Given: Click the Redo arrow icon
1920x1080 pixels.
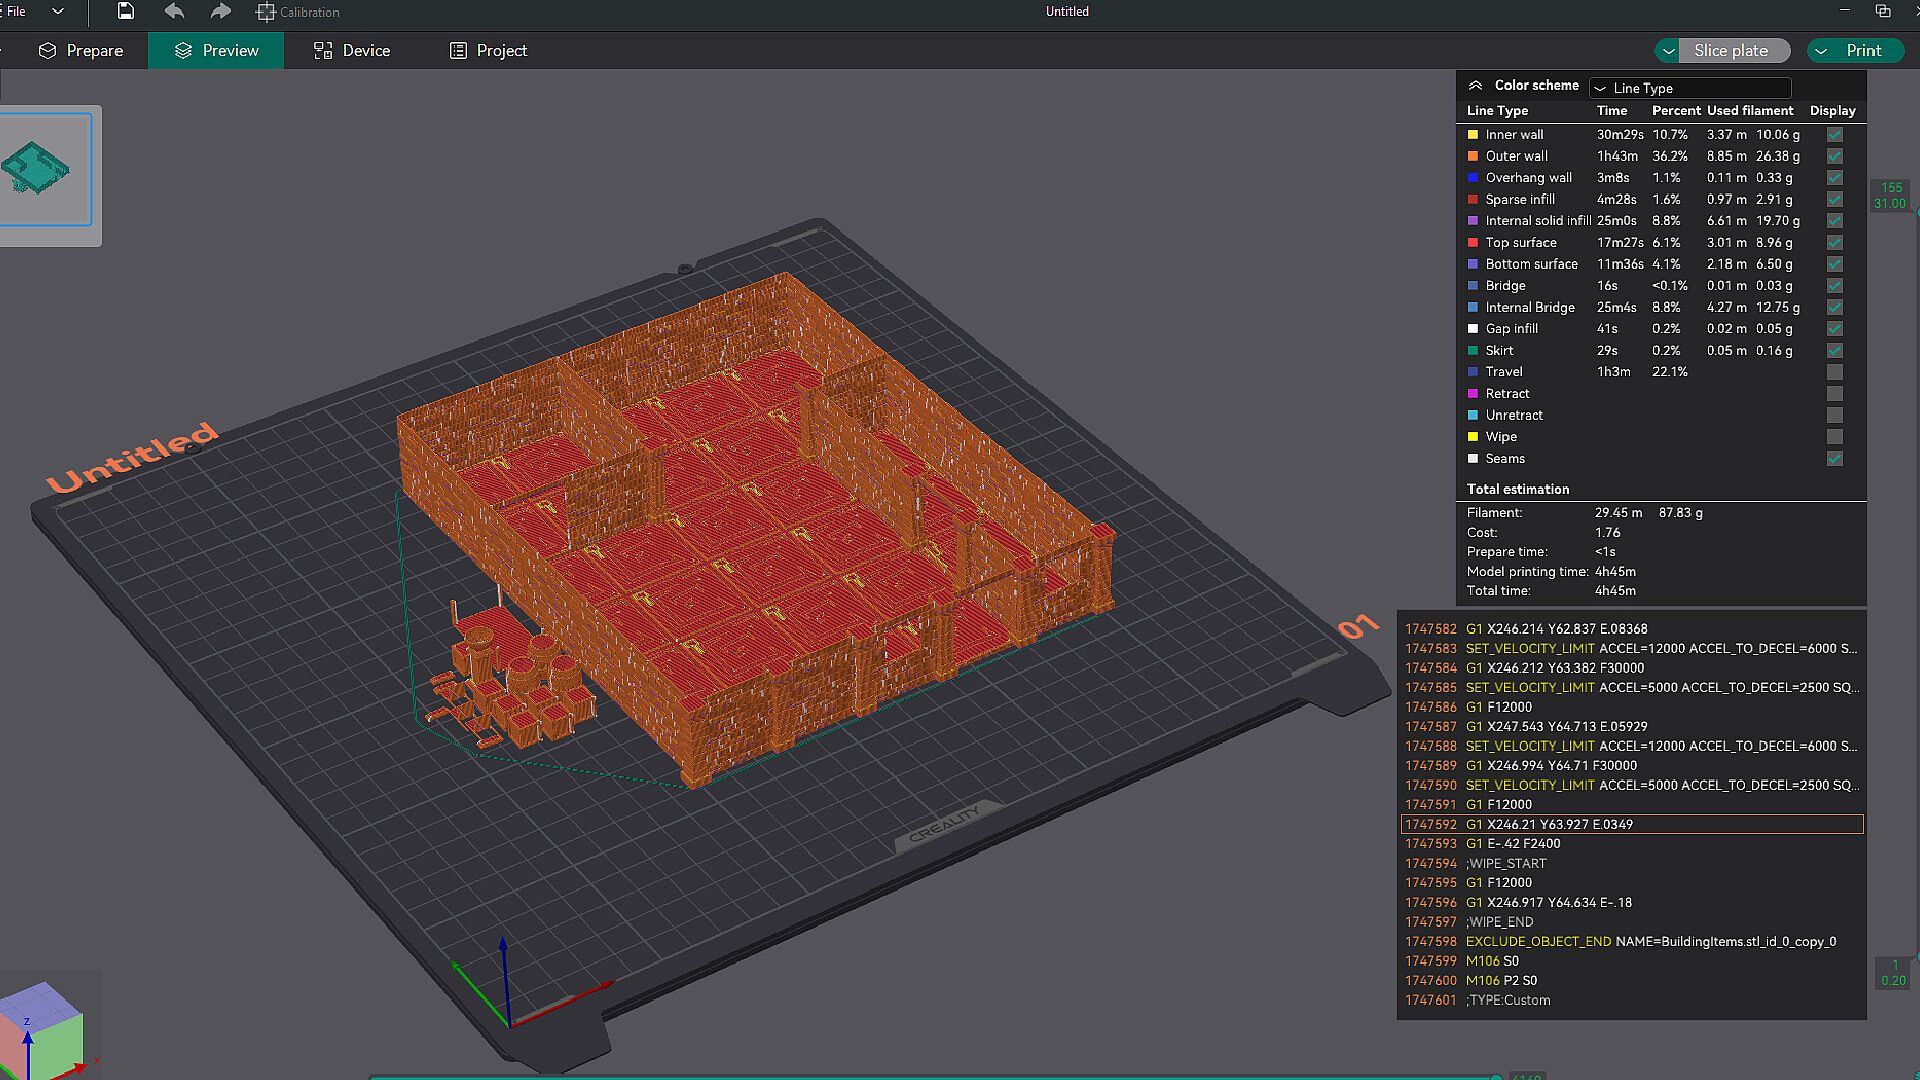Looking at the screenshot, I should [x=221, y=11].
